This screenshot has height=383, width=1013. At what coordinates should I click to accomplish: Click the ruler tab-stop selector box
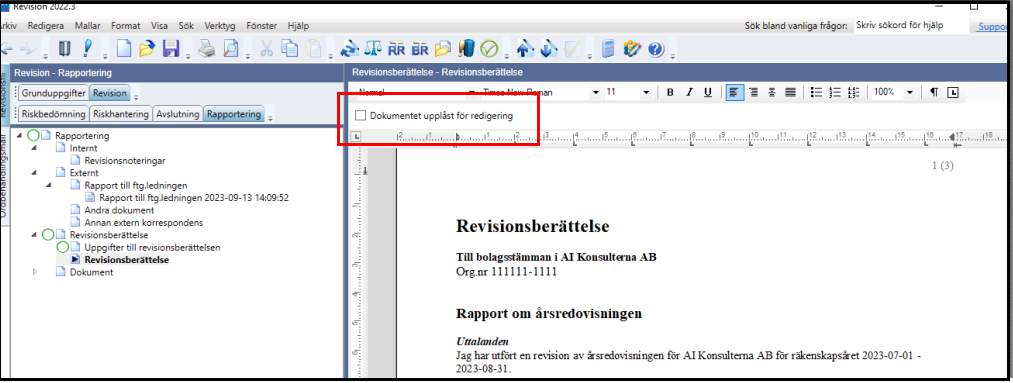(x=357, y=136)
